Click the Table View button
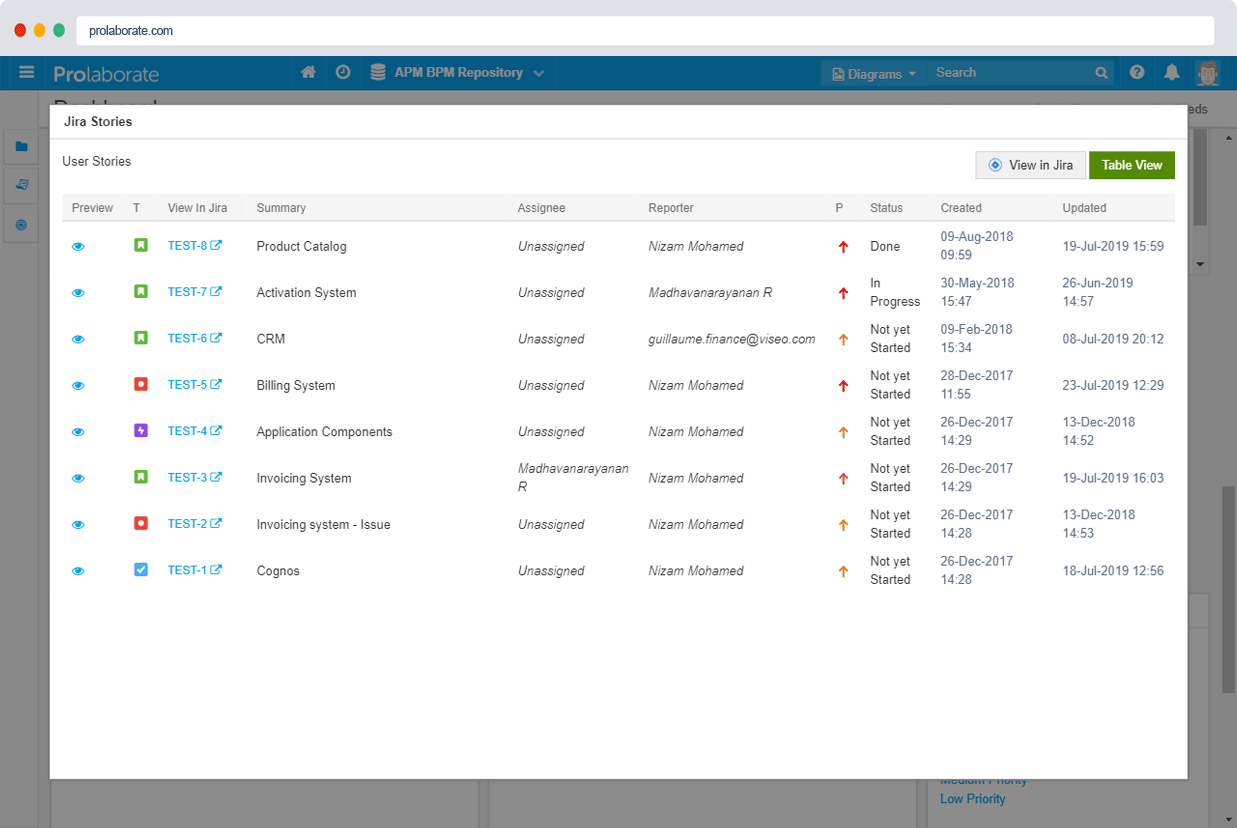The image size is (1237, 828). [1132, 165]
